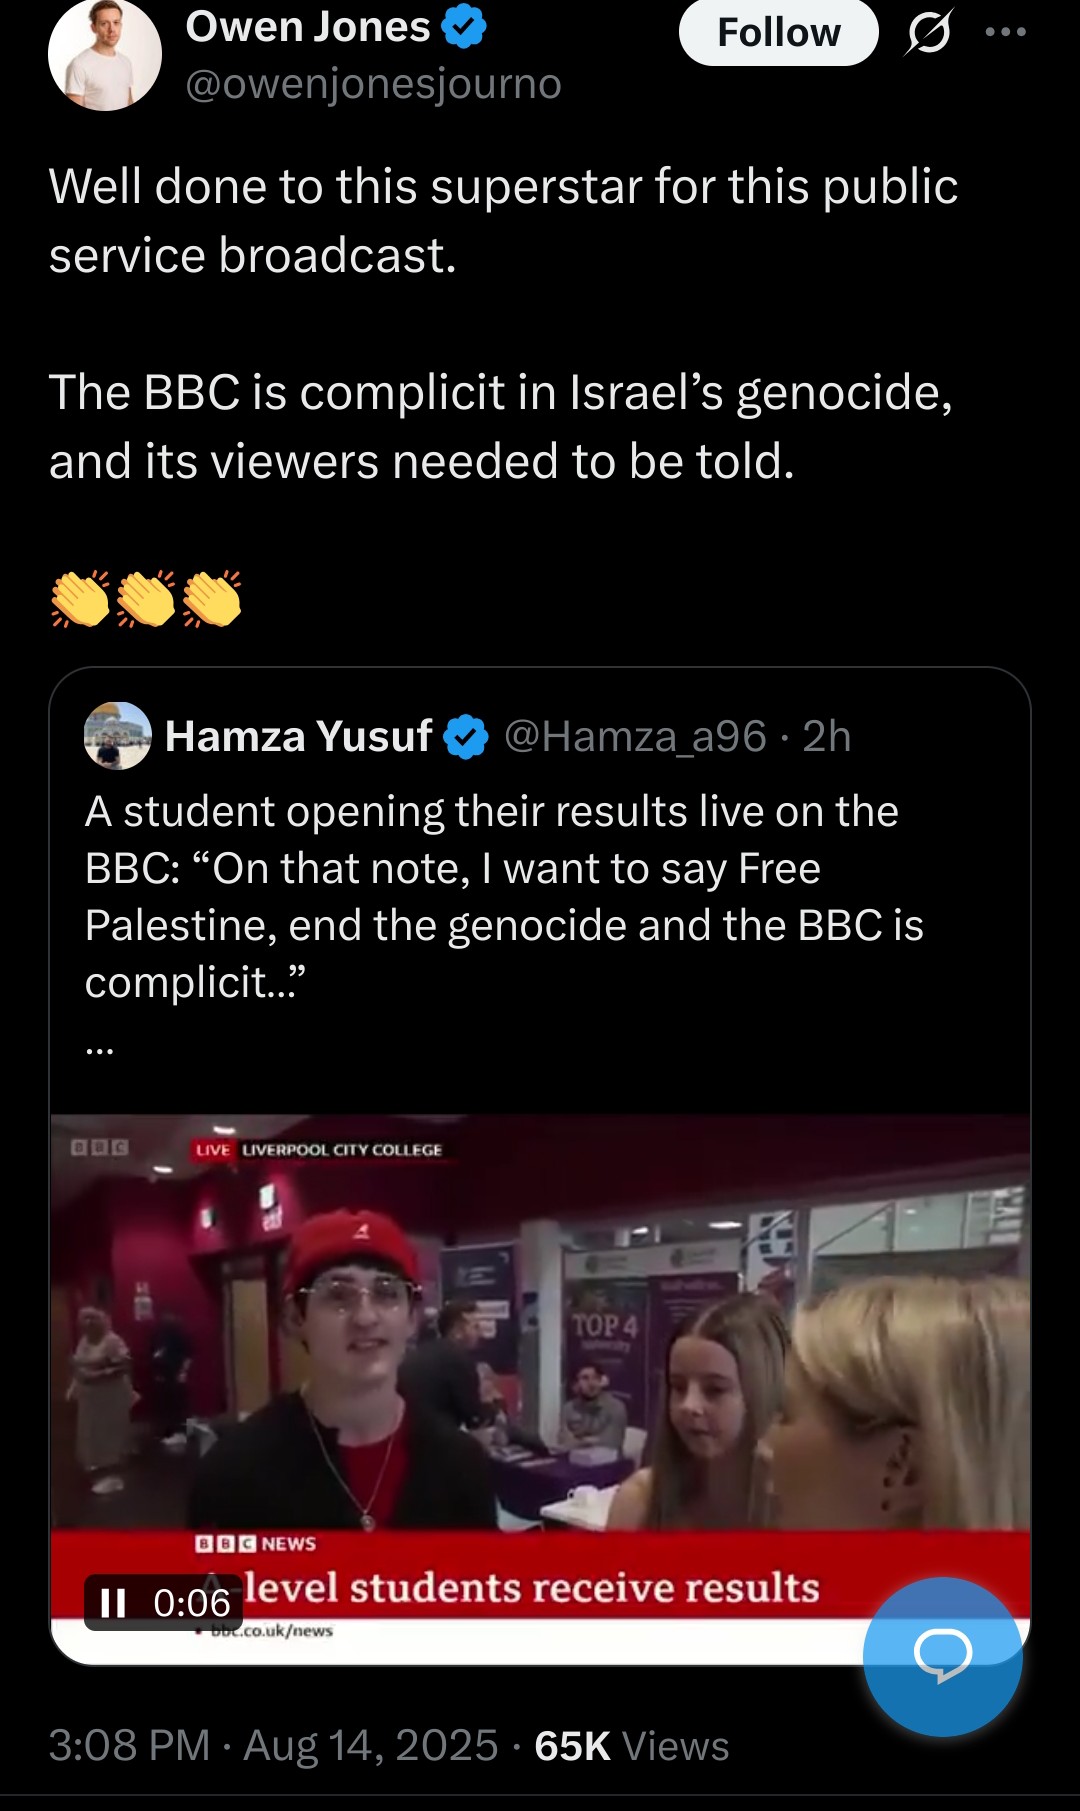Open @Hamza_a96 handle in quote

(635, 737)
